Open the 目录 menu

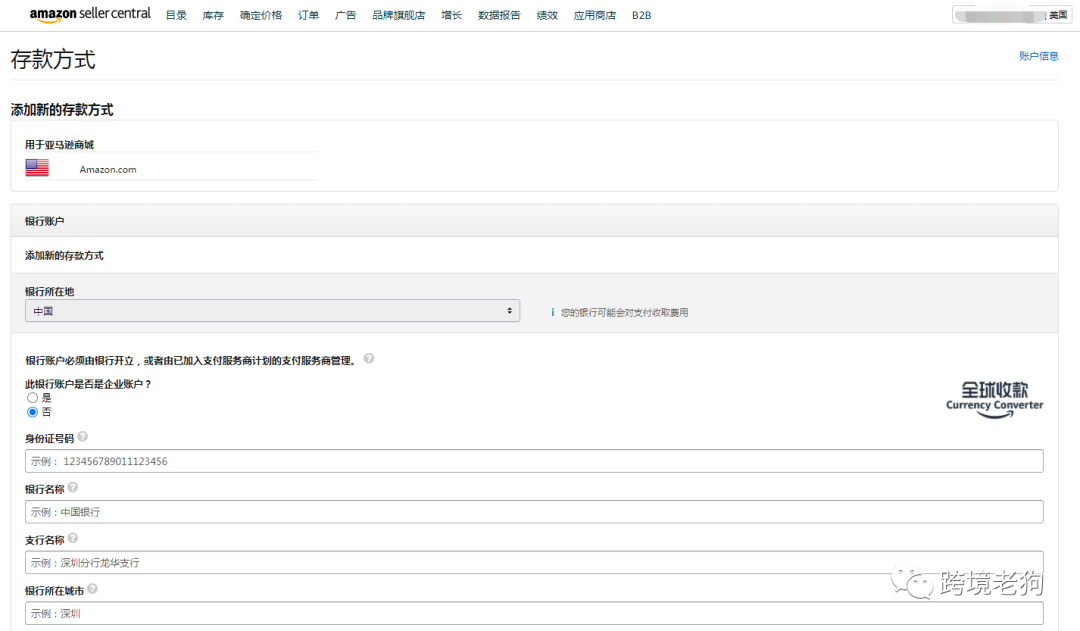pos(176,15)
